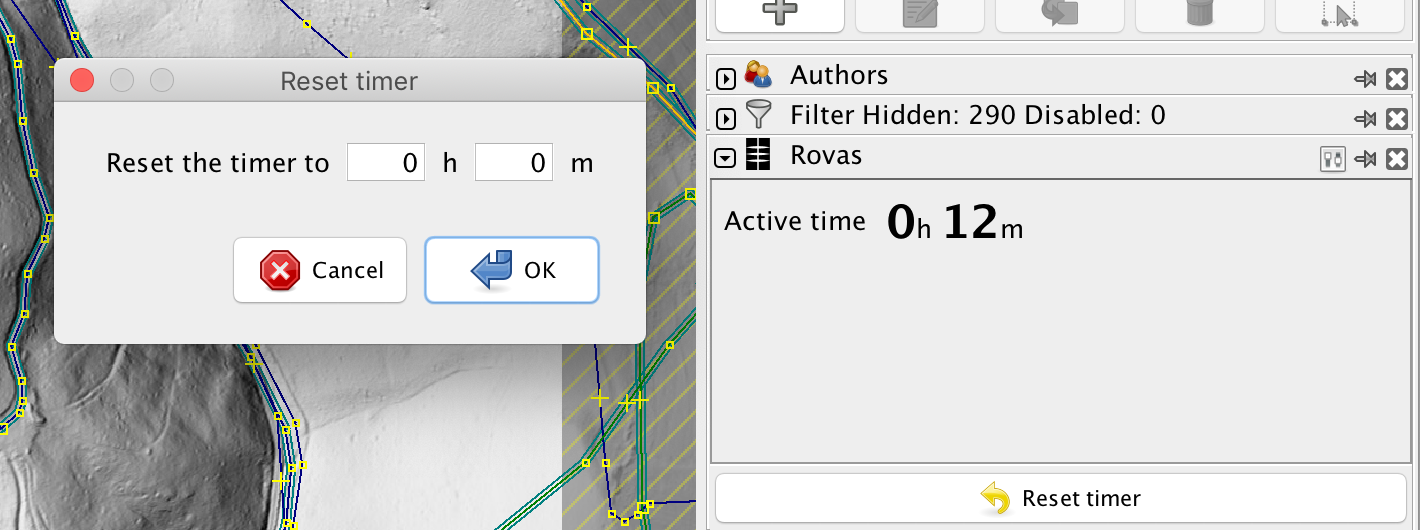The height and width of the screenshot is (530, 1420).
Task: Click the pencil edit button
Action: click(920, 14)
